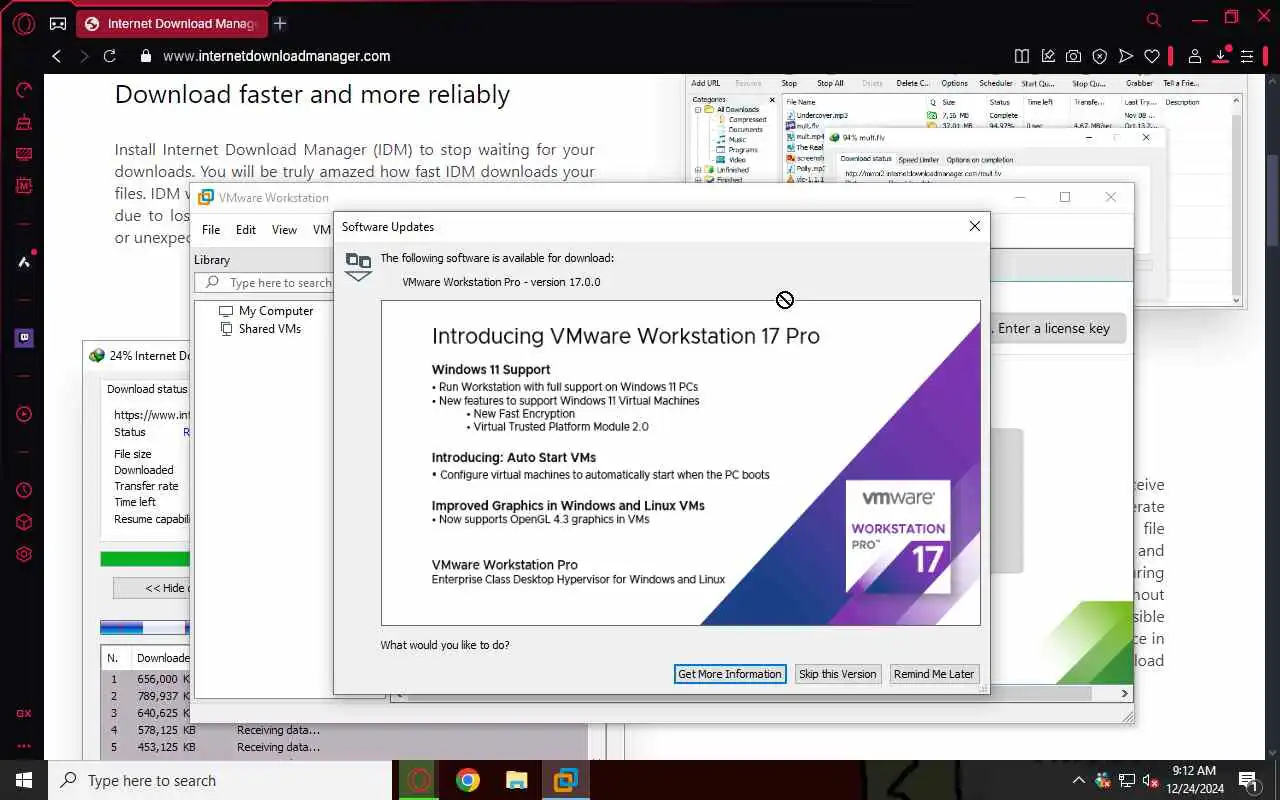
Task: Open Twitch panel in sidebar
Action: point(24,338)
